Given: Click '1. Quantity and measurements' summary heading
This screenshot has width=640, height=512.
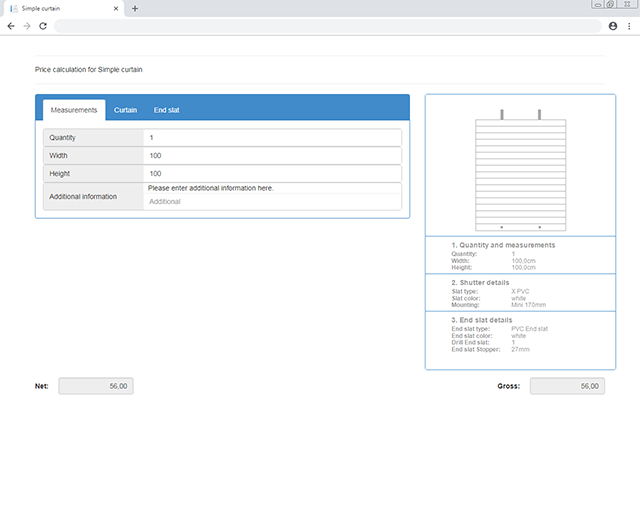Looking at the screenshot, I should [x=503, y=245].
